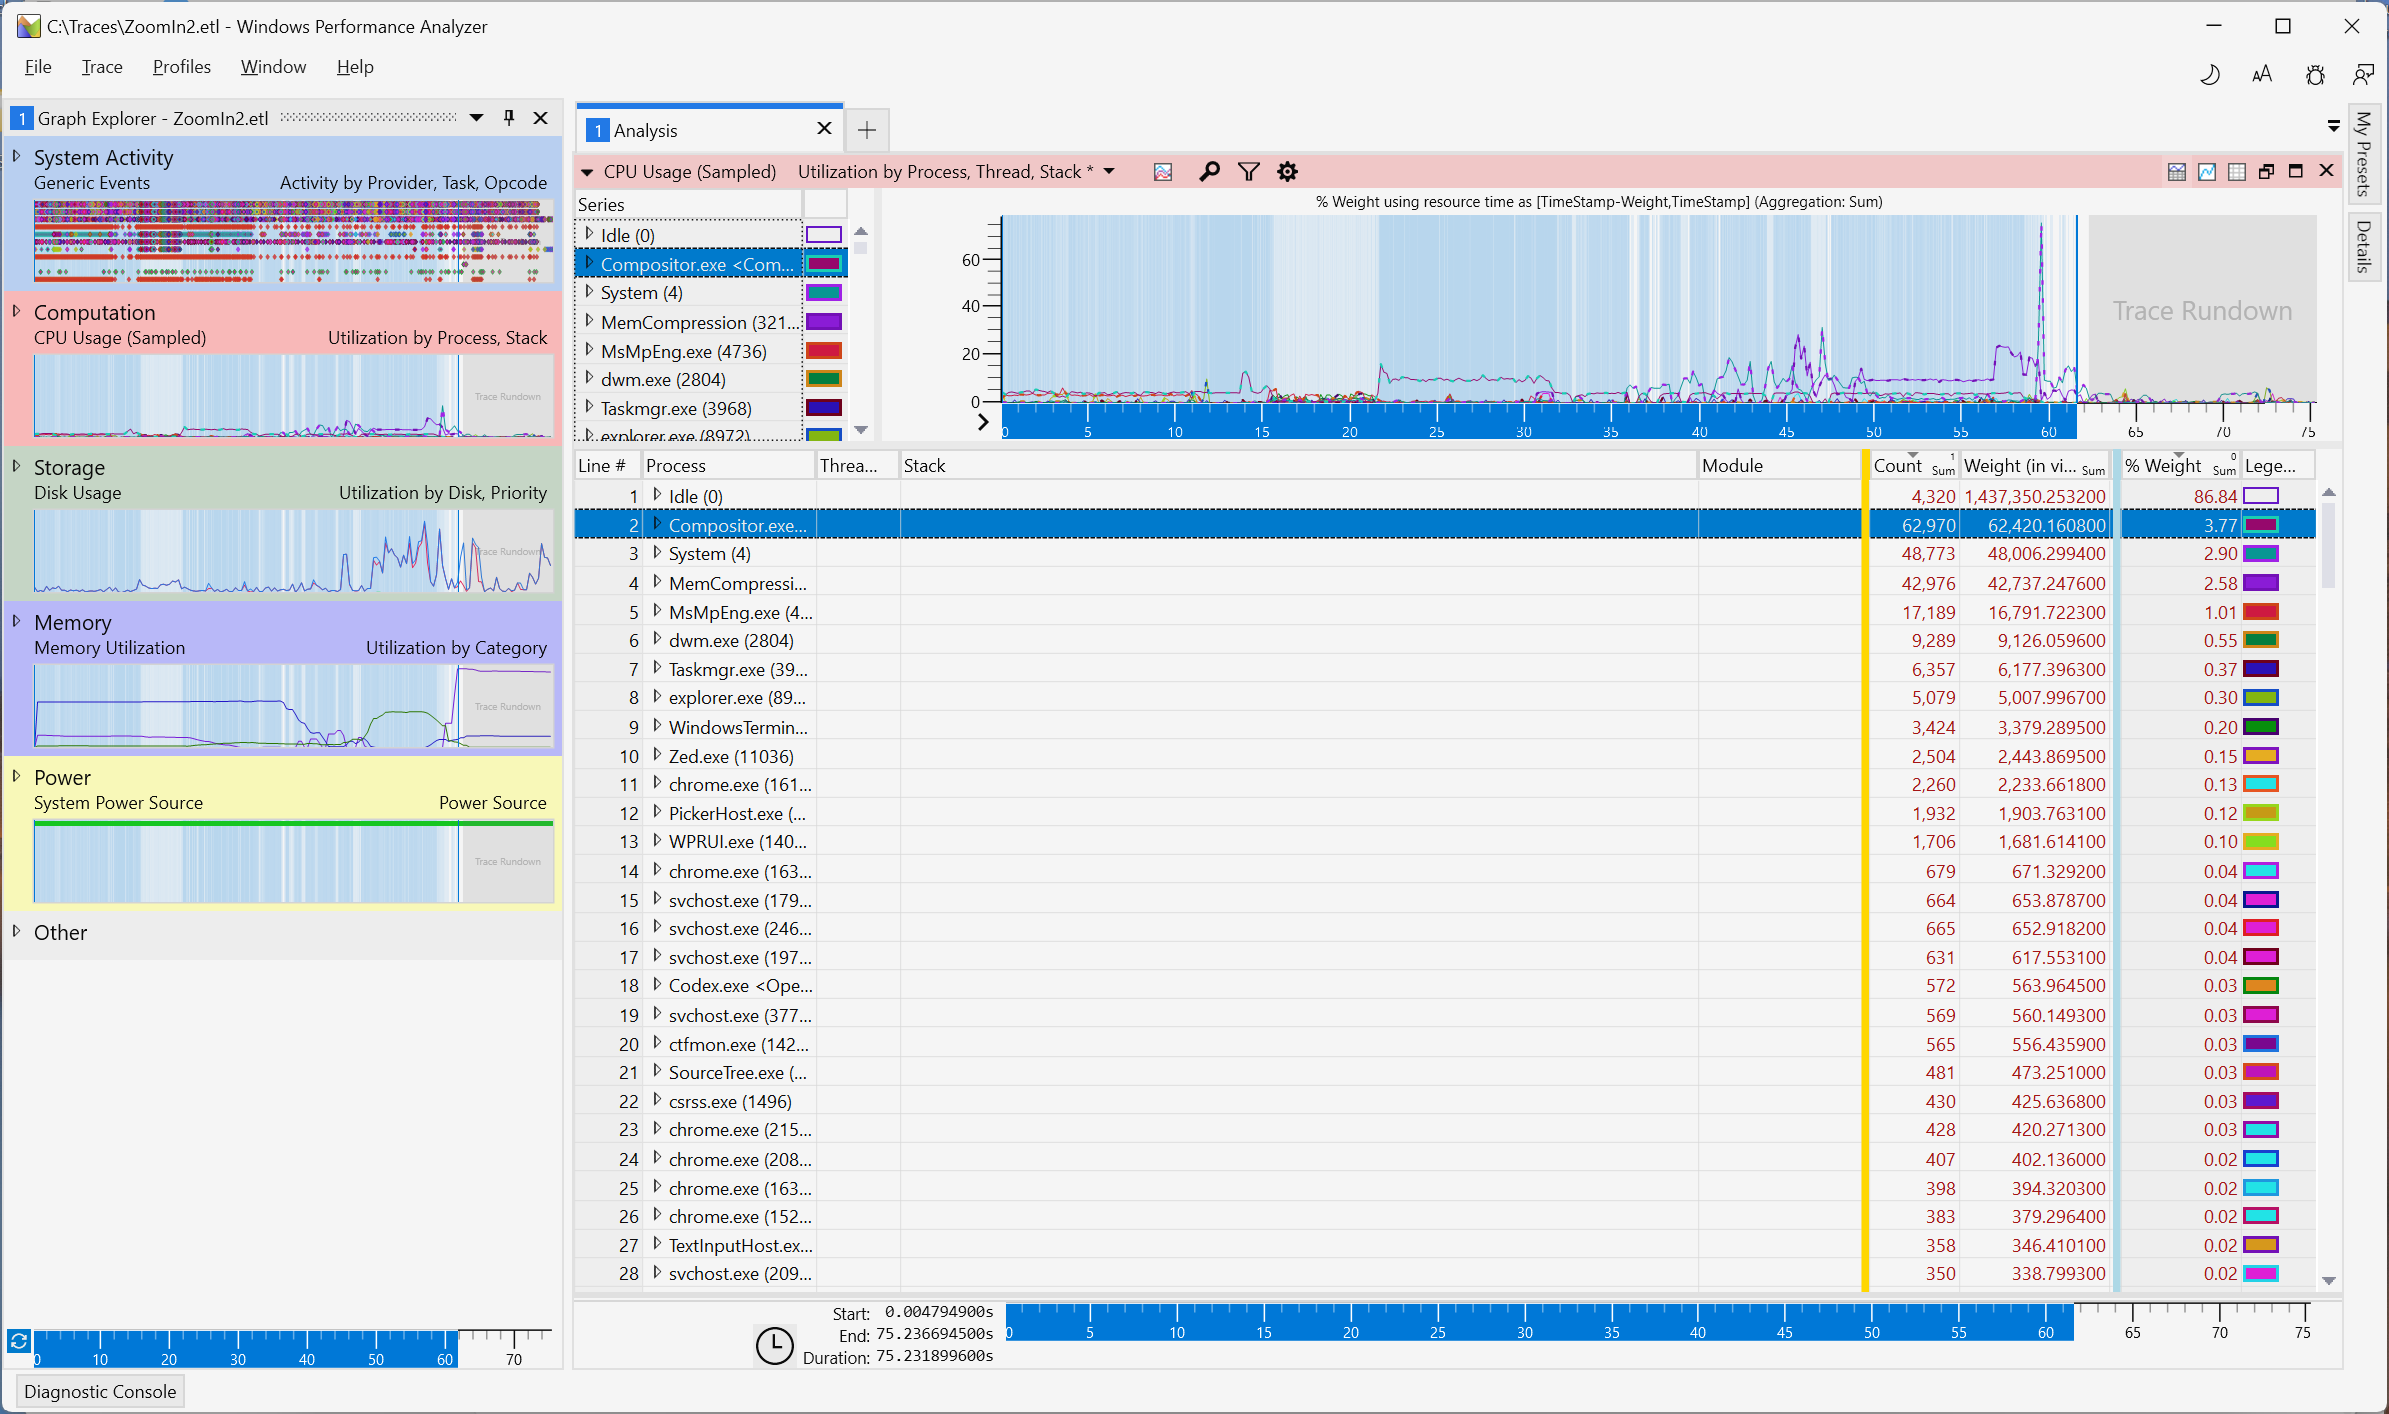Click the Weight column header
This screenshot has width=2389, height=1414.
coord(2020,466)
